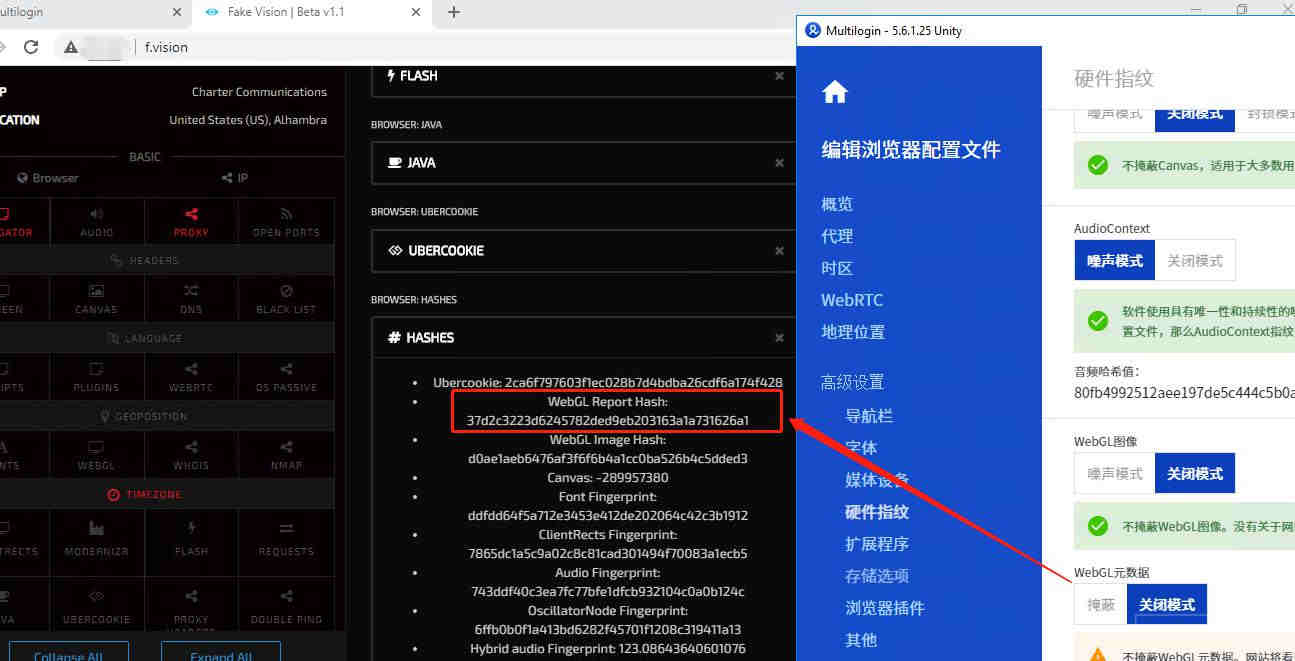Open the NMAP tile
The height and width of the screenshot is (661, 1295).
coord(286,455)
